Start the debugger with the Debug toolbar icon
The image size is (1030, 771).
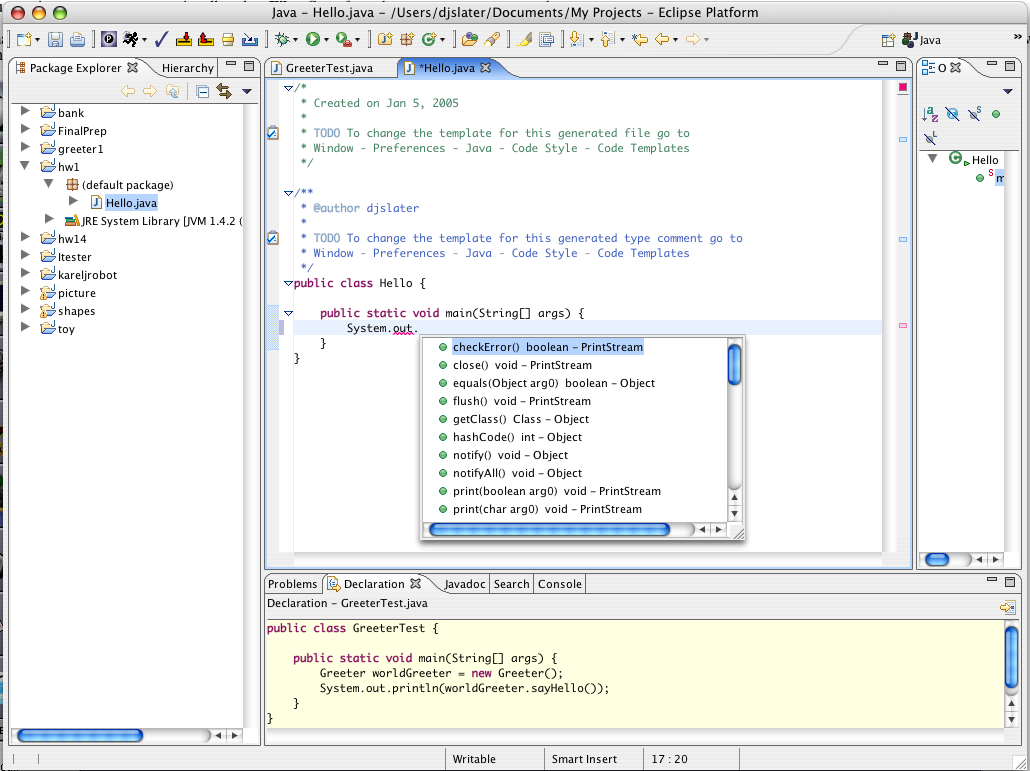[283, 40]
